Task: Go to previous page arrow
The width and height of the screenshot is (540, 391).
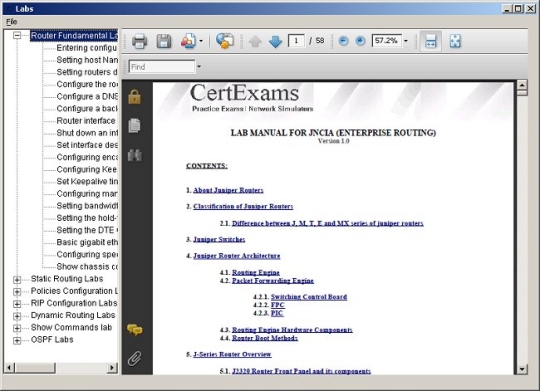Action: [255, 41]
